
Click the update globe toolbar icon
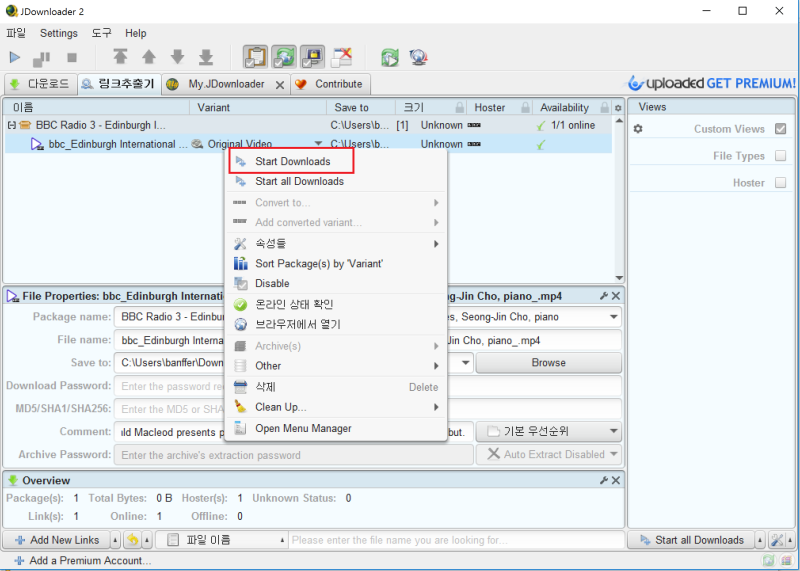click(418, 57)
